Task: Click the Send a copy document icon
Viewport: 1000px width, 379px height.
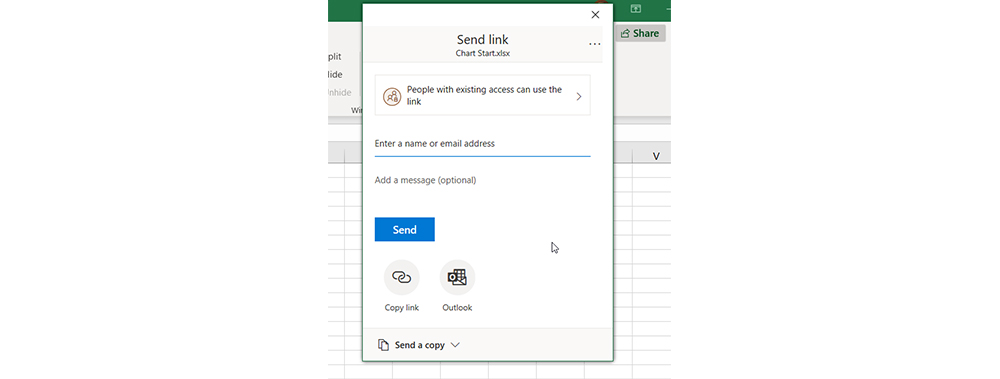Action: coord(383,345)
